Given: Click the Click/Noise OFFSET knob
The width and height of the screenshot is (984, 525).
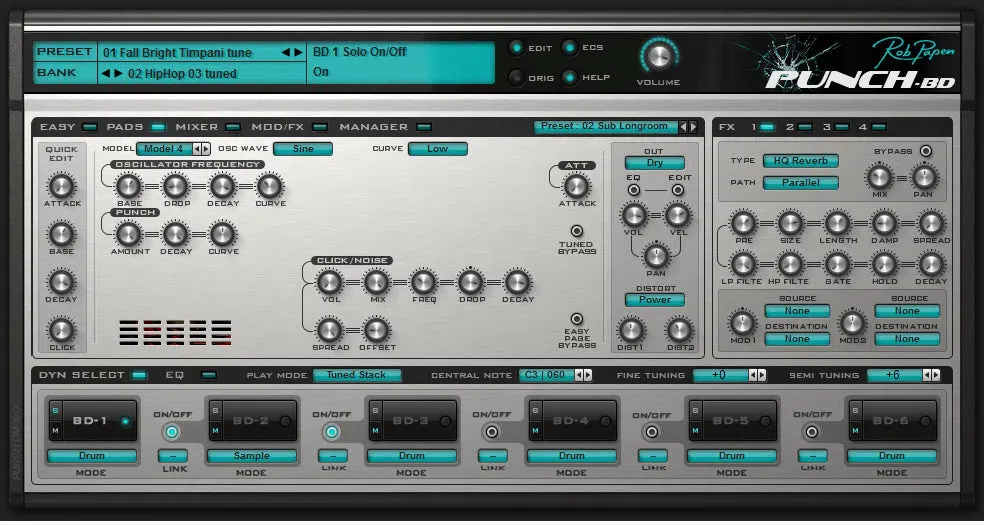Looking at the screenshot, I should point(377,330).
